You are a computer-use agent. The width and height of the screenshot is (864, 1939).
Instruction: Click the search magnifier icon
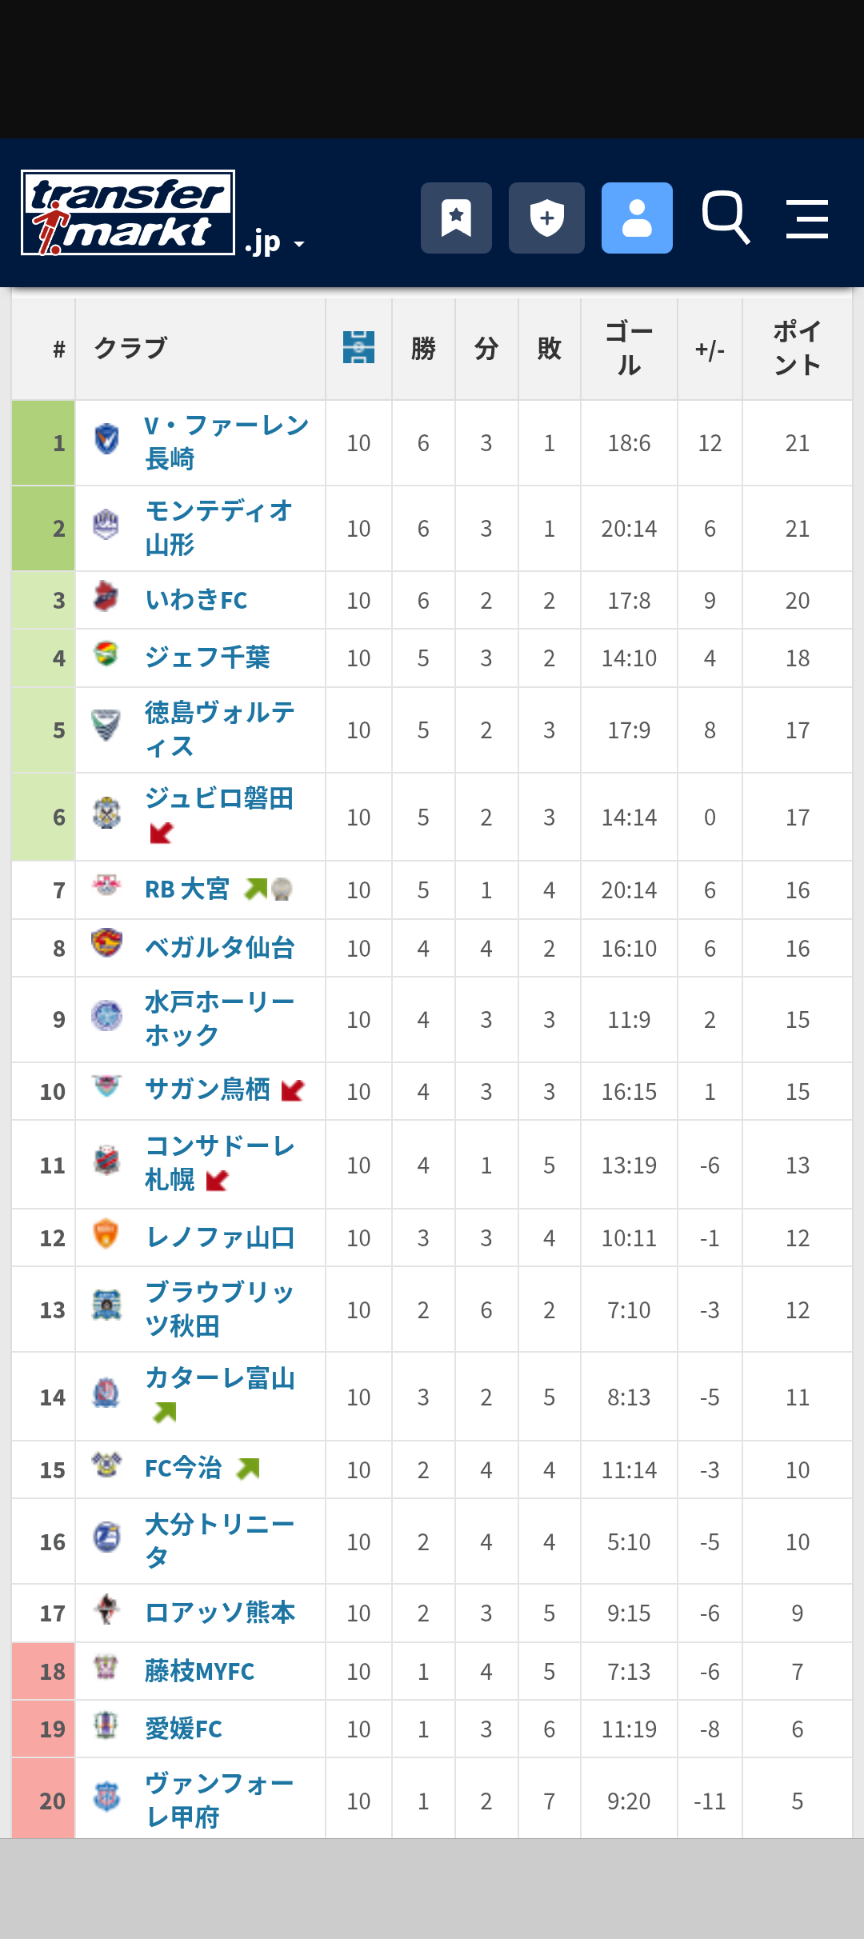click(x=725, y=217)
